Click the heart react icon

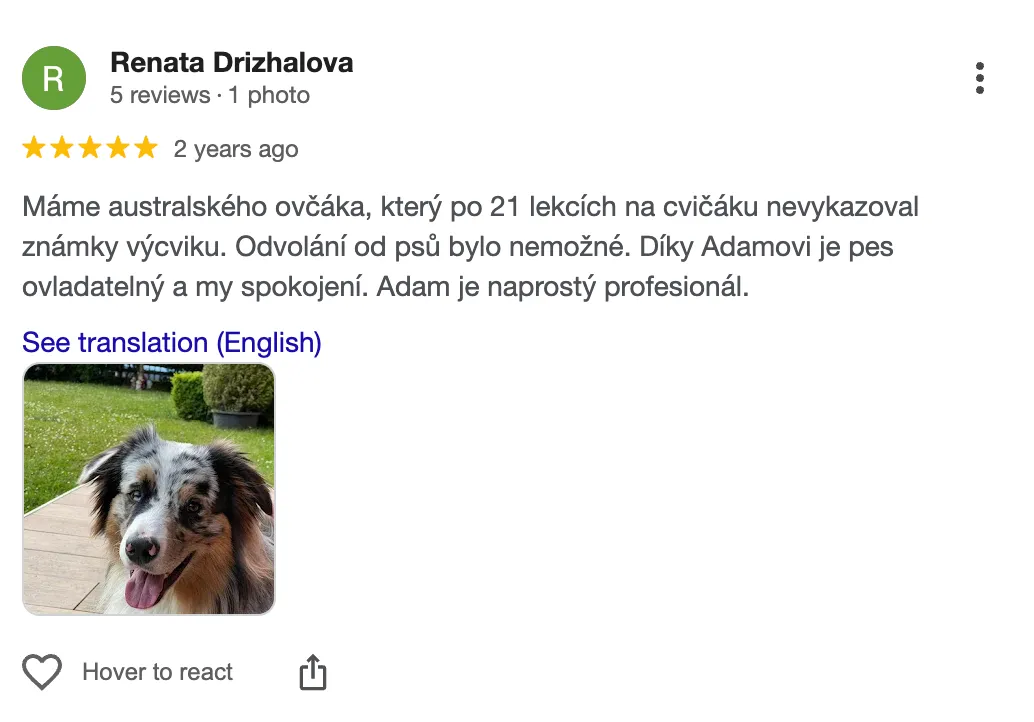(x=42, y=672)
